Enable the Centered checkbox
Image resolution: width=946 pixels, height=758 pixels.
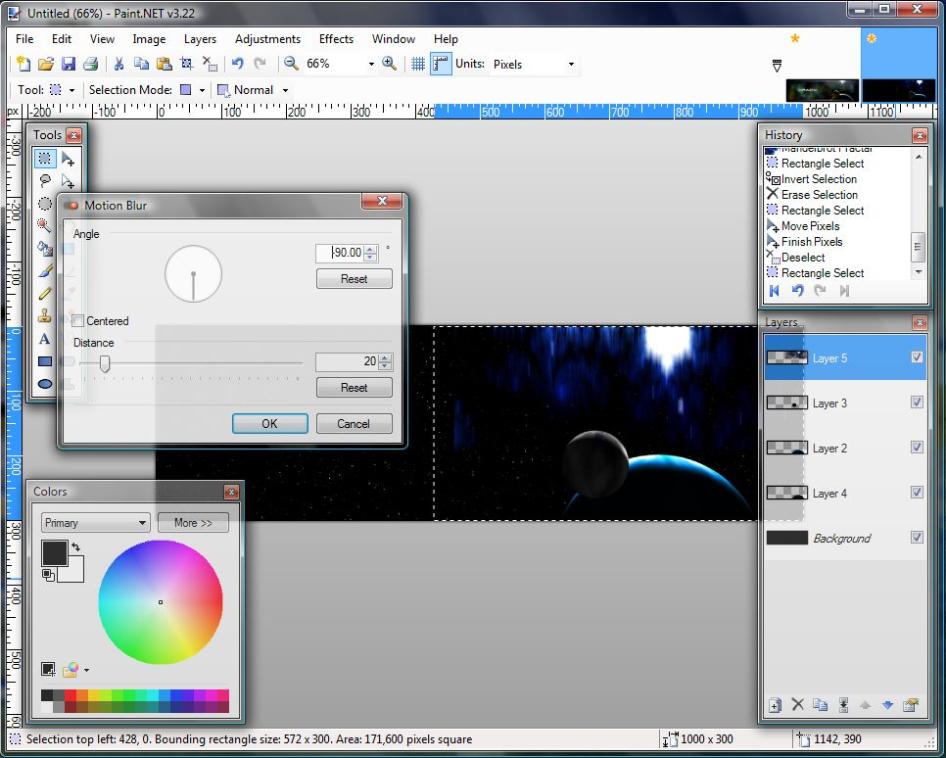pyautogui.click(x=78, y=321)
